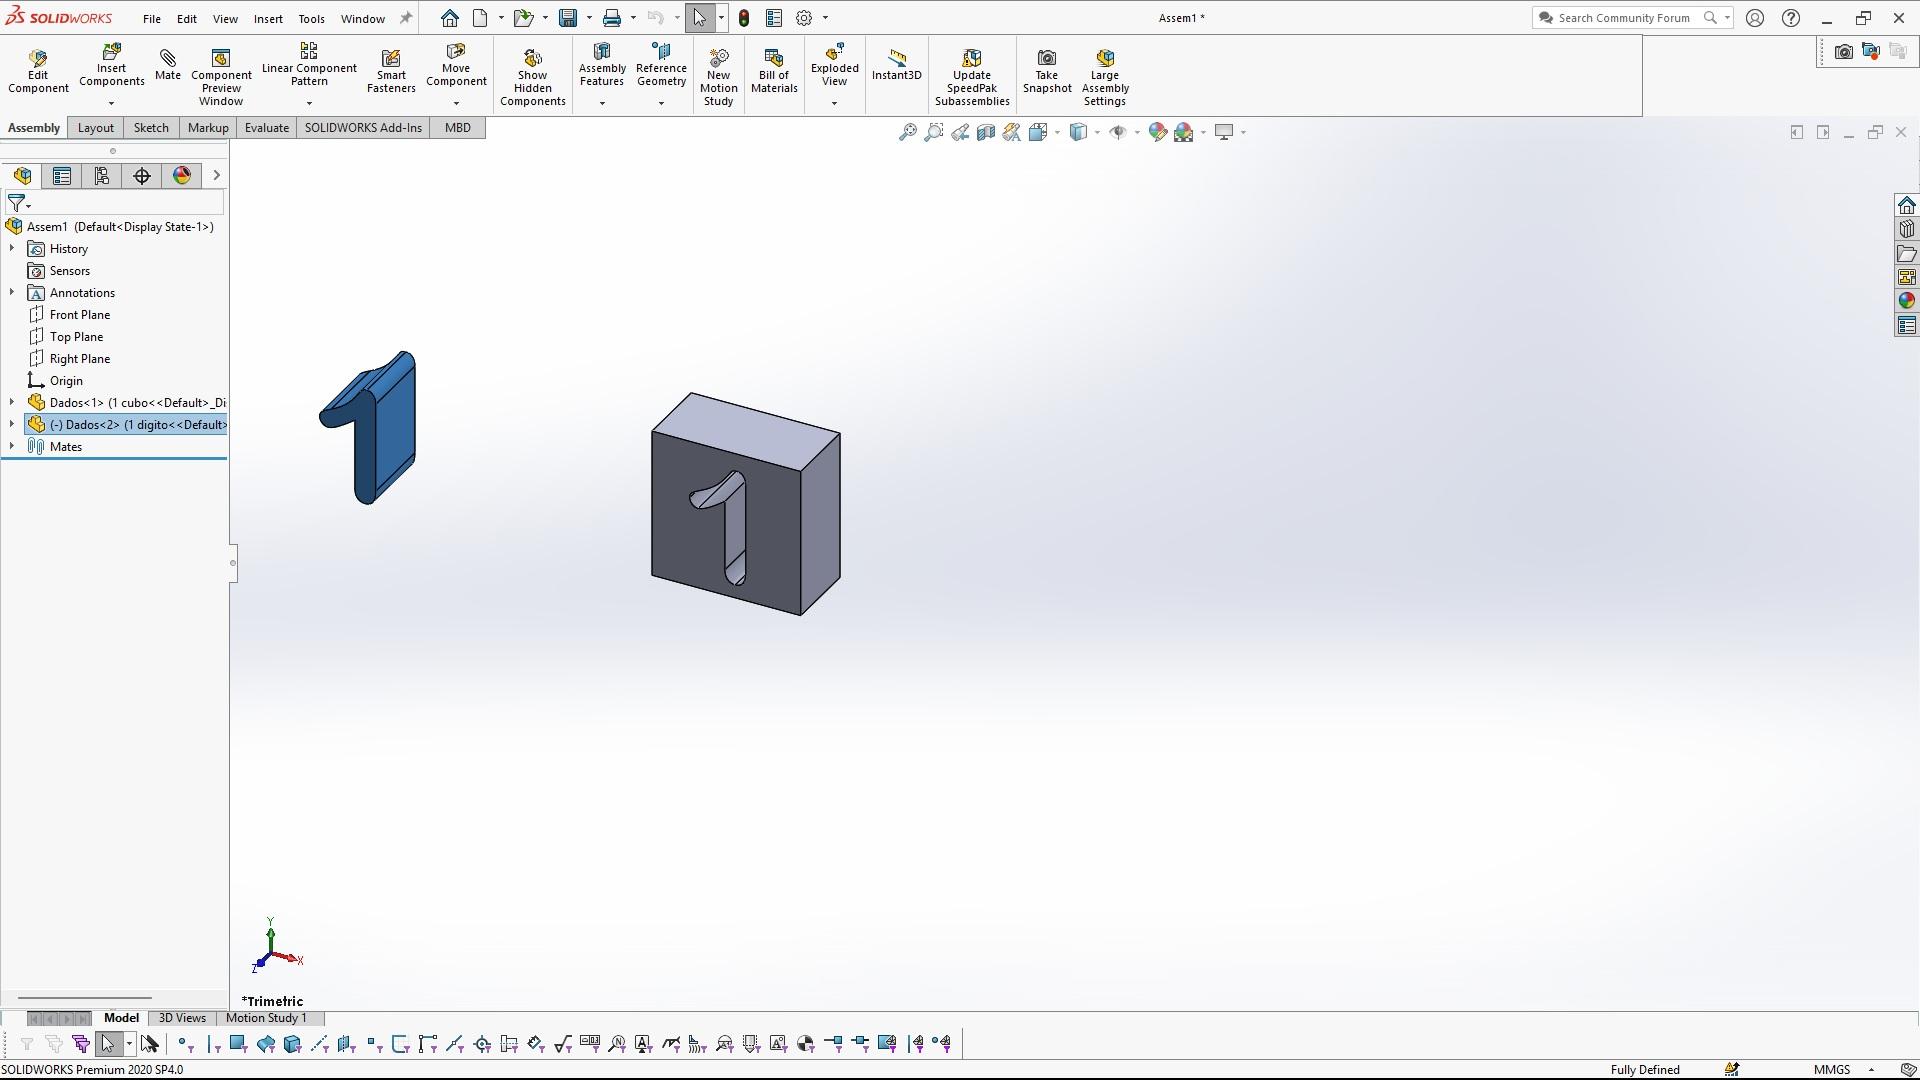
Task: Click the Rebuild traffic light icon
Action: (x=744, y=18)
